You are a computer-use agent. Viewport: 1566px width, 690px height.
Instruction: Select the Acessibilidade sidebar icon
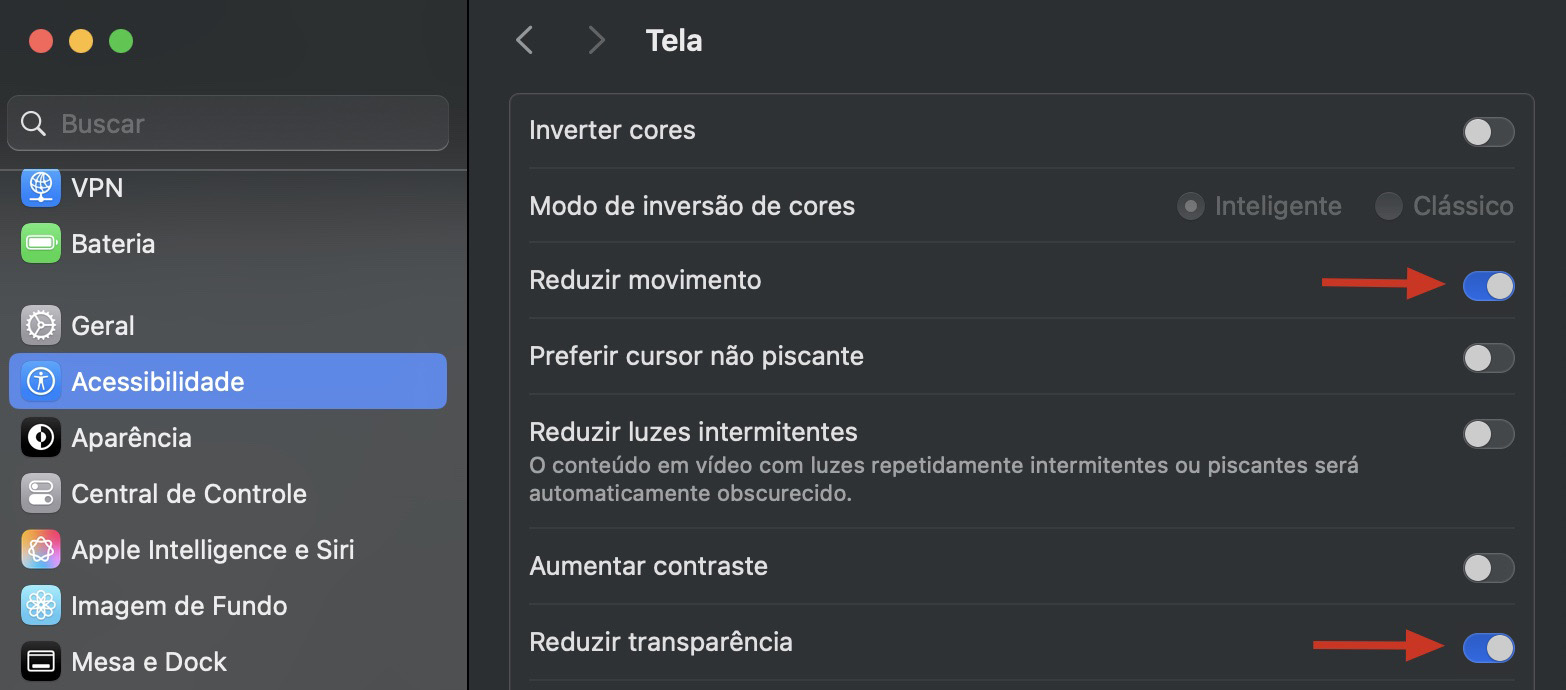click(x=42, y=381)
